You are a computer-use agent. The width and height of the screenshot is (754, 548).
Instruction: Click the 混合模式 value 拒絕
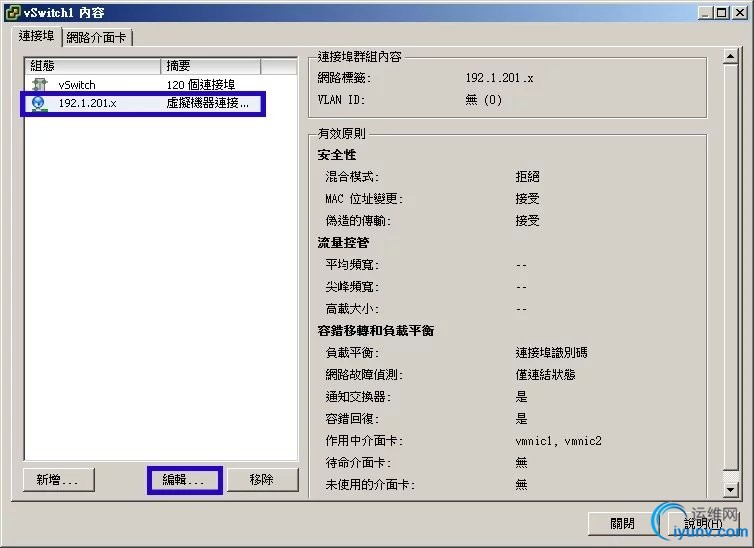[x=528, y=177]
